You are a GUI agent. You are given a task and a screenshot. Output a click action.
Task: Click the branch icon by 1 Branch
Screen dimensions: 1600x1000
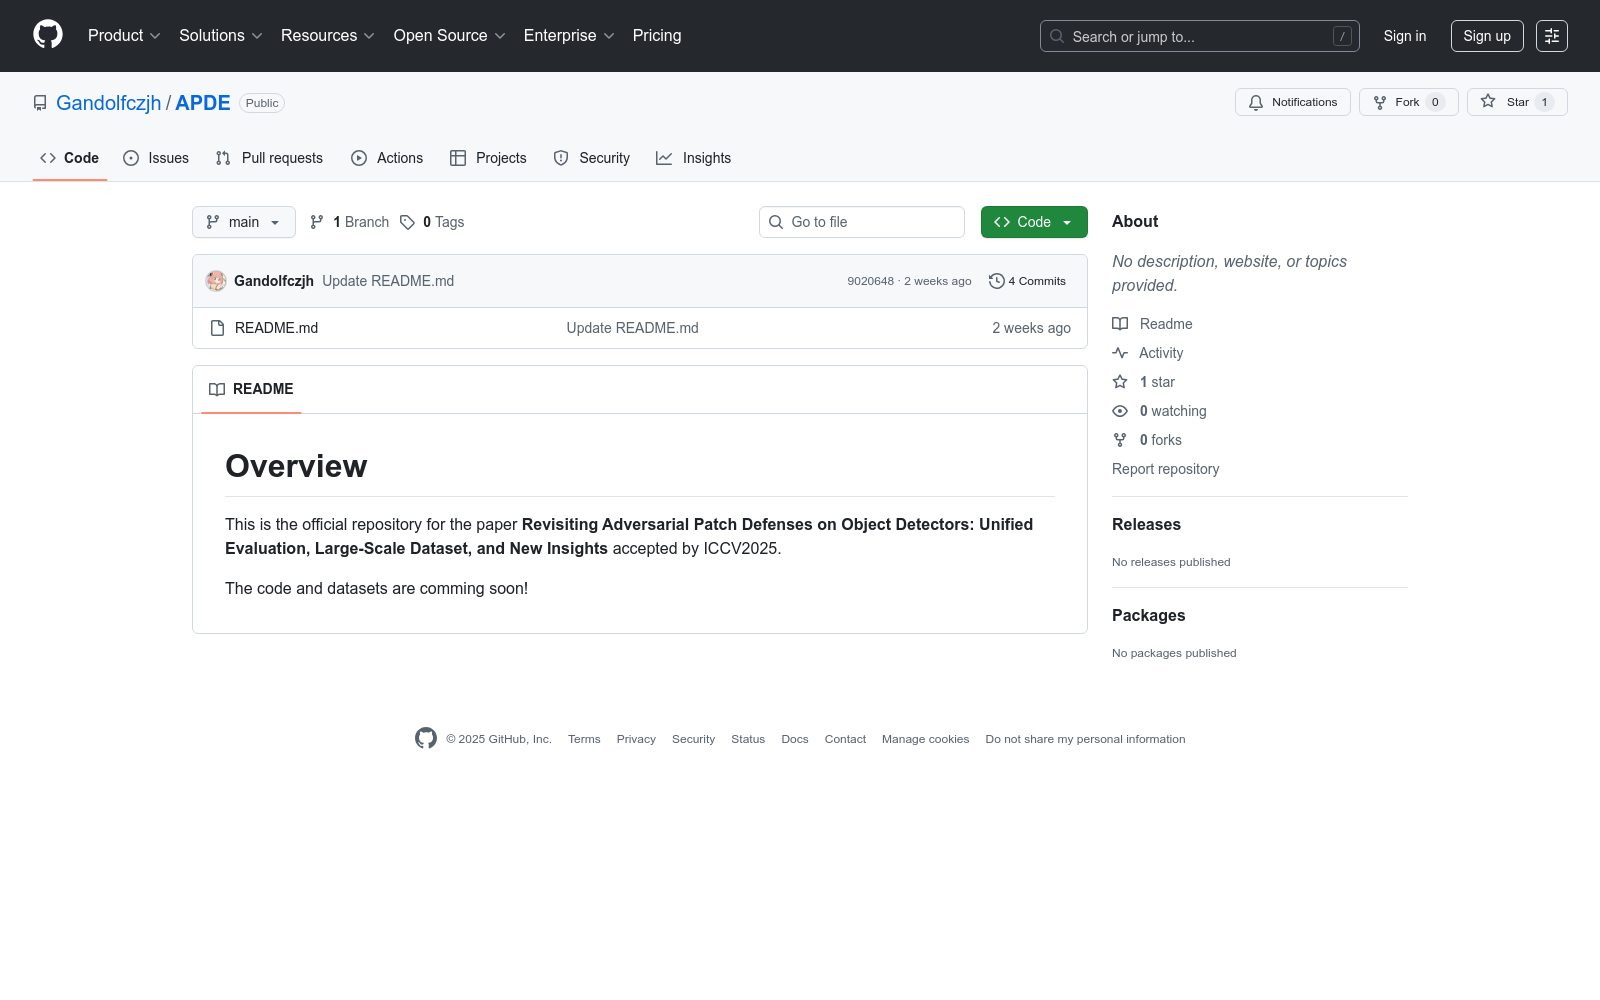point(317,222)
